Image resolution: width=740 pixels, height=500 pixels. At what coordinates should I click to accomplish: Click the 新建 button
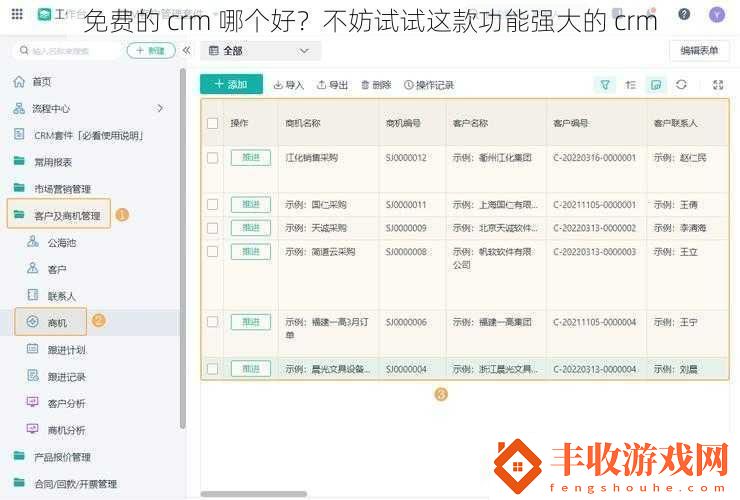[151, 51]
